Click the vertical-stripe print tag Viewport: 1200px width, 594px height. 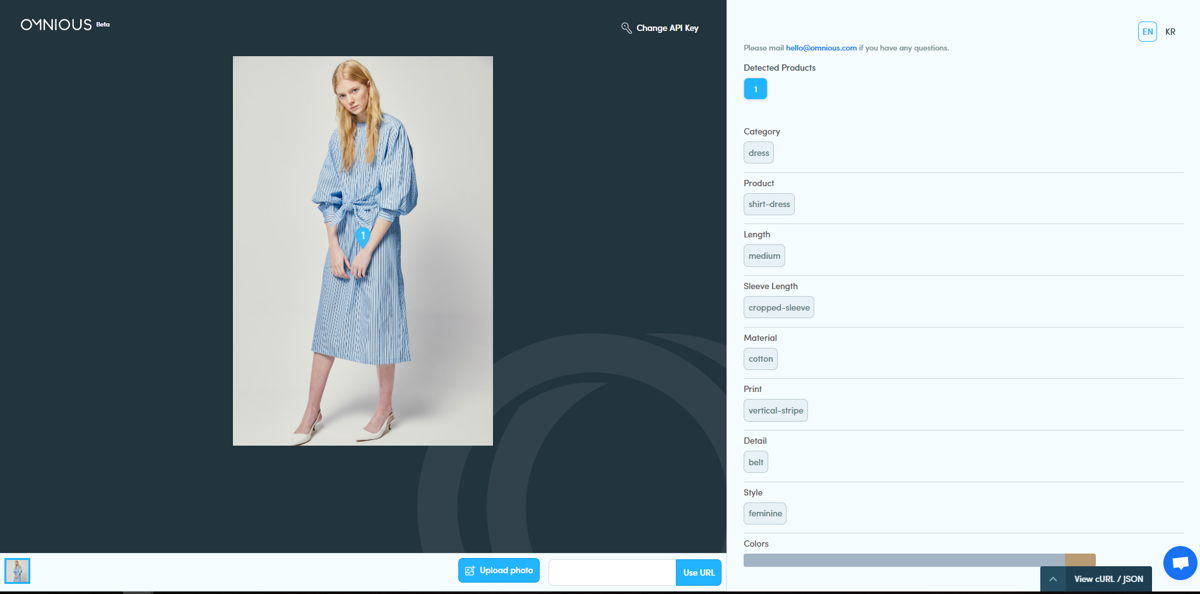[776, 411]
